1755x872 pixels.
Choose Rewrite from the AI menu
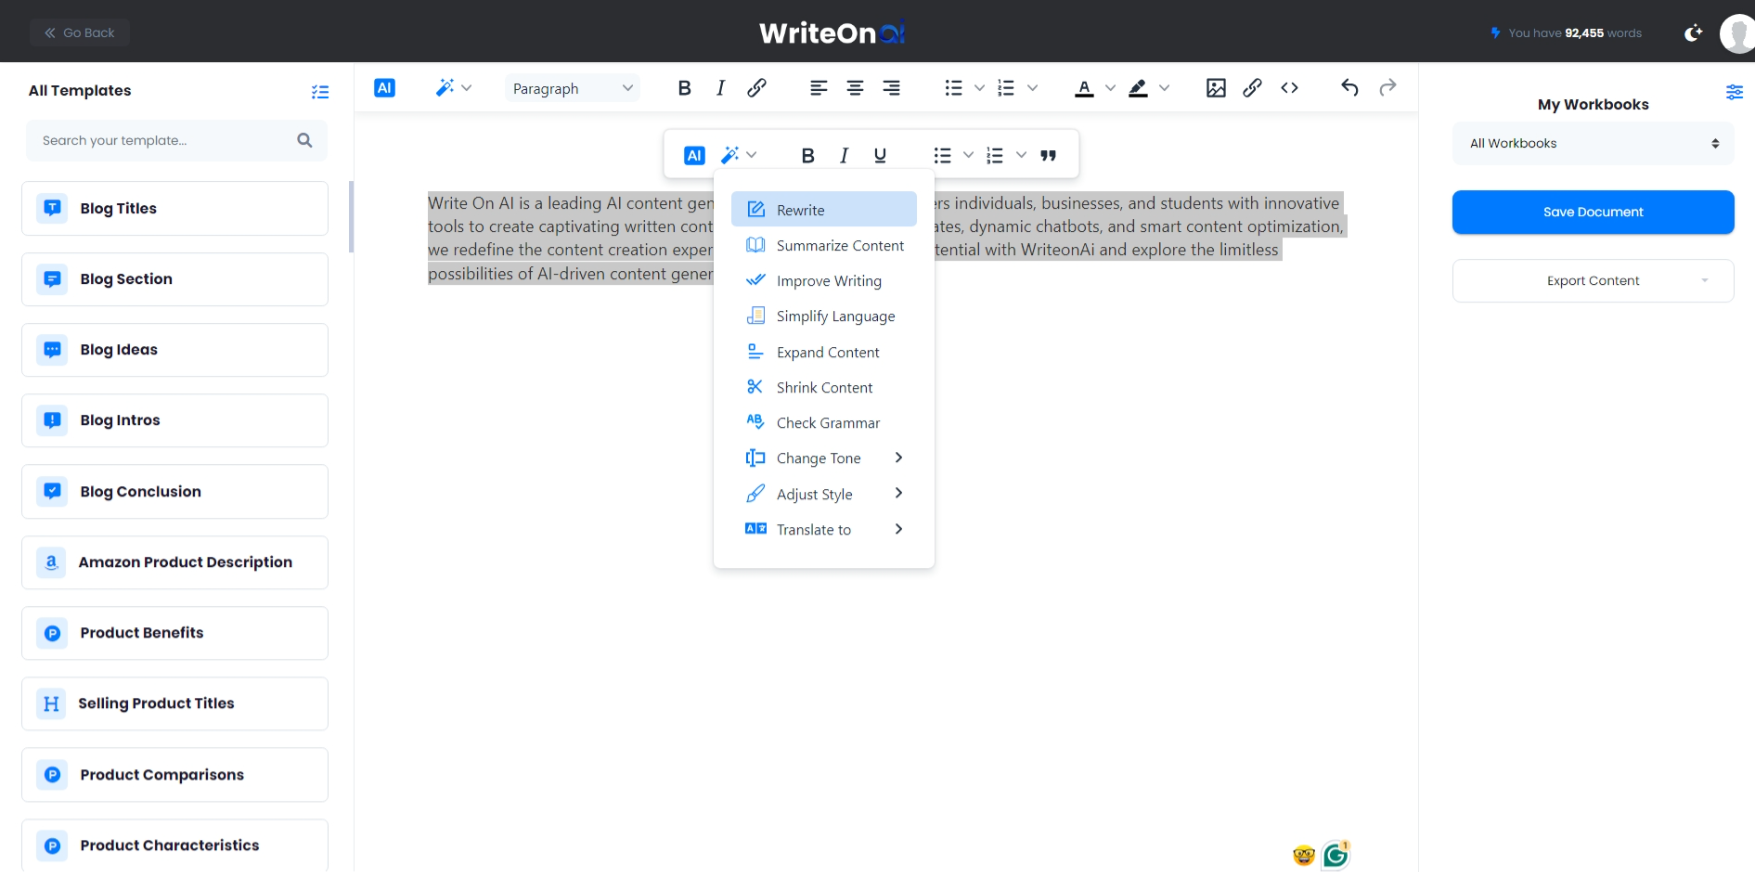(x=824, y=209)
